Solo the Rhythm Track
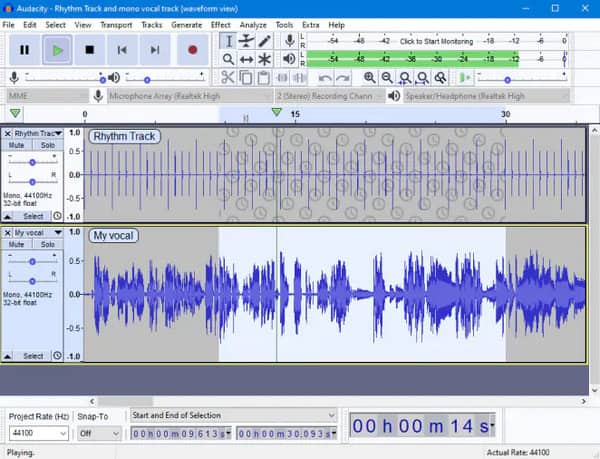600x459 pixels. [47, 145]
